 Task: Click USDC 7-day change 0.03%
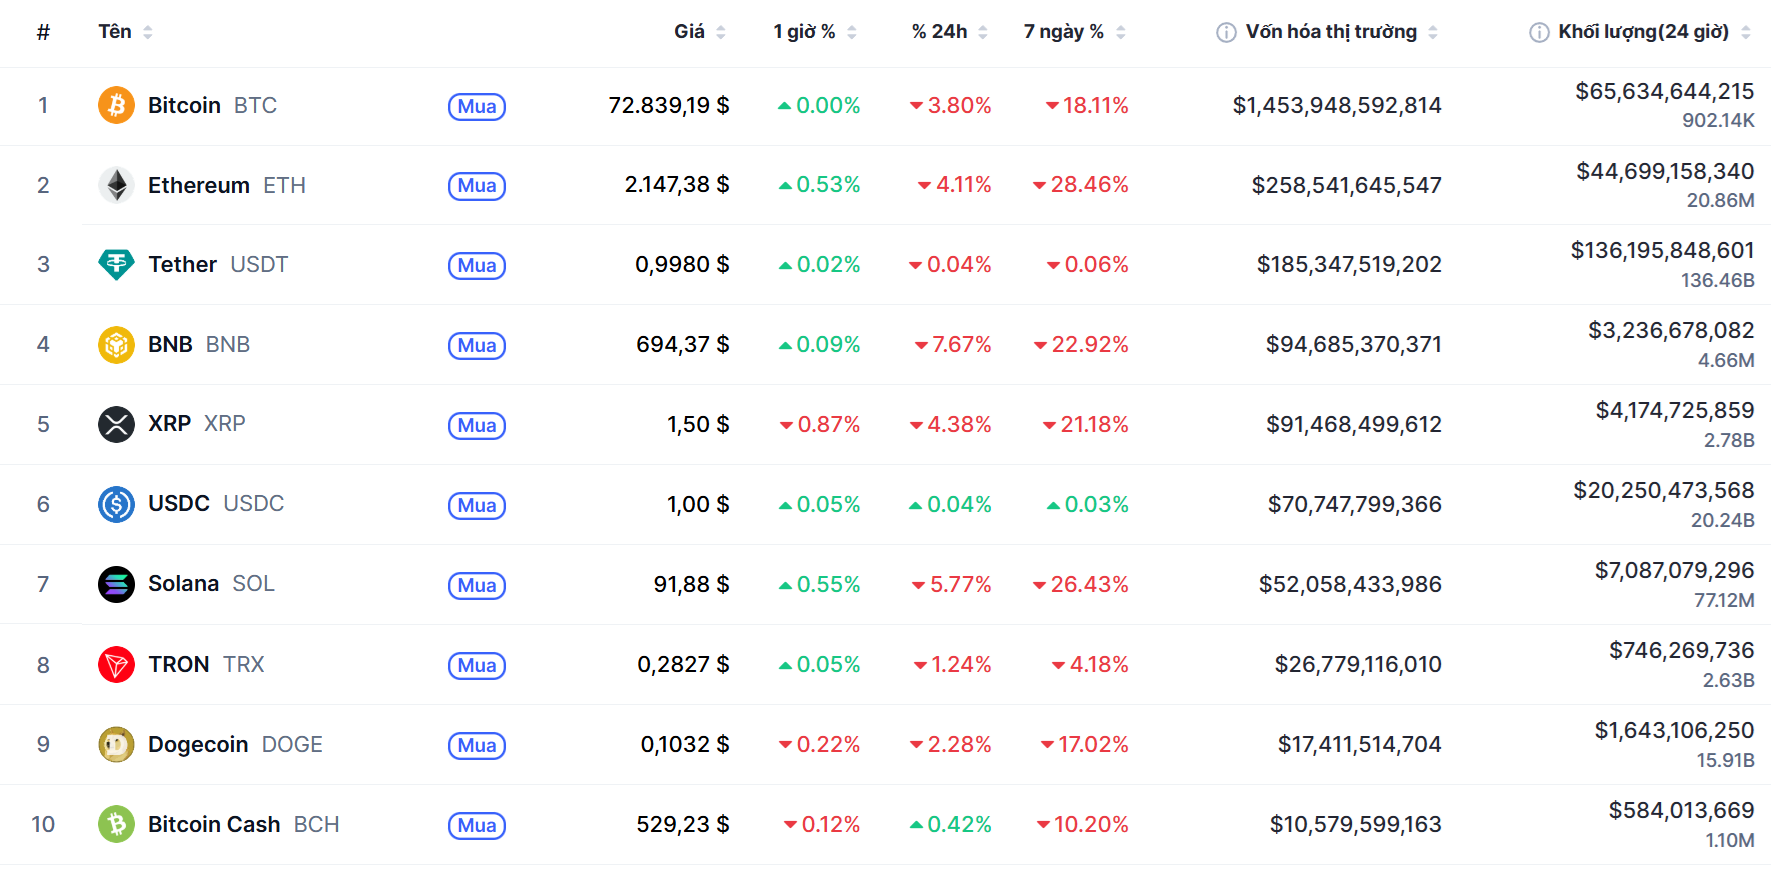pyautogui.click(x=1087, y=504)
